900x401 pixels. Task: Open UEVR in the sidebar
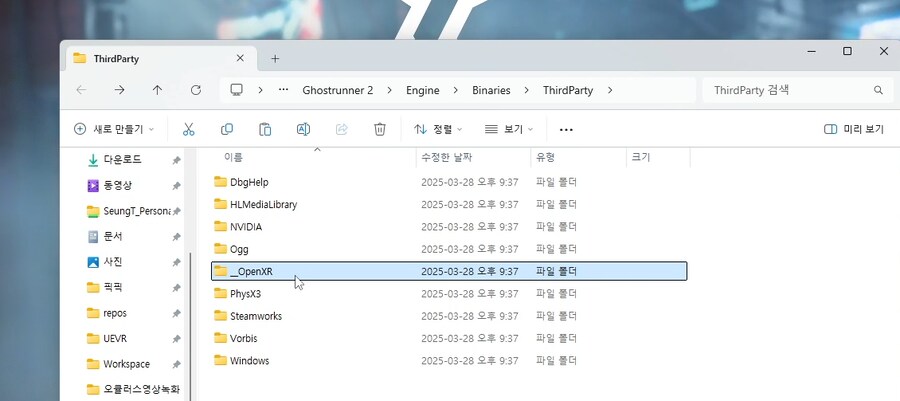[115, 338]
